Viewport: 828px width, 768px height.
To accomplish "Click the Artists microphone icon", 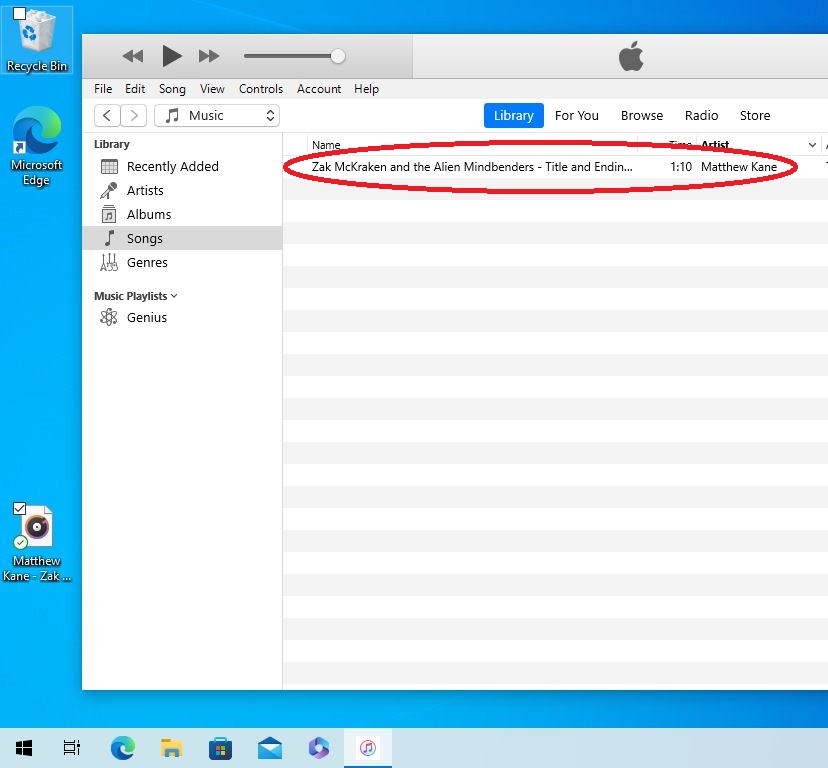I will (109, 191).
